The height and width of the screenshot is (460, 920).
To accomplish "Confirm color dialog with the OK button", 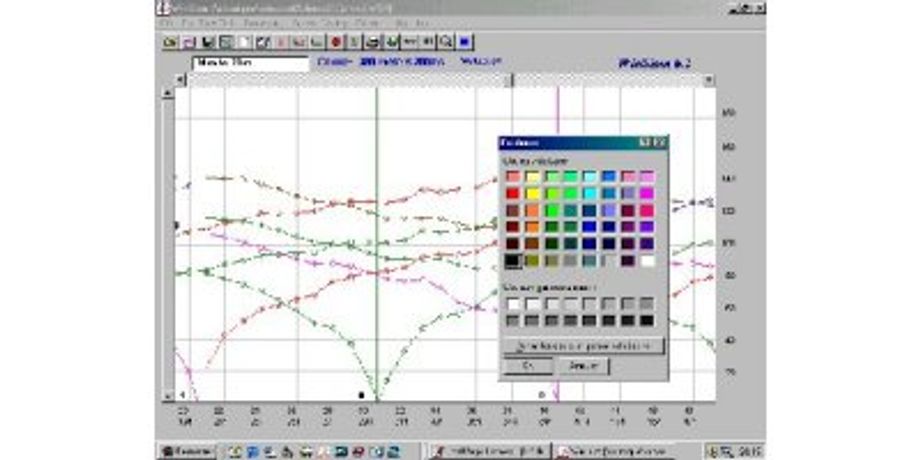I will point(527,366).
